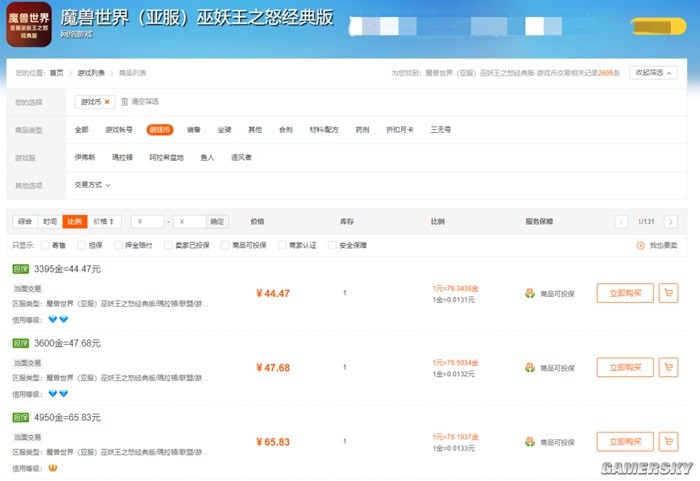Enable the 商品可投保 filter checkbox
The image size is (700, 481).
point(225,245)
